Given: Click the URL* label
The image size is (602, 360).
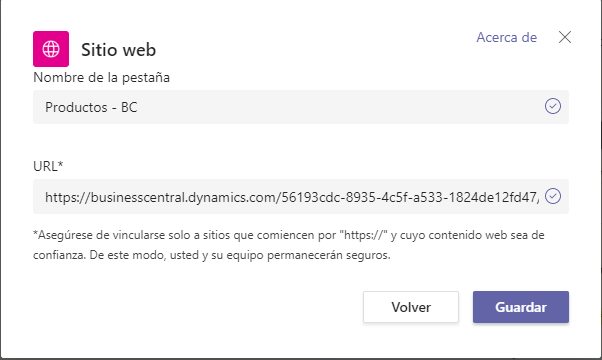Looking at the screenshot, I should tap(48, 166).
